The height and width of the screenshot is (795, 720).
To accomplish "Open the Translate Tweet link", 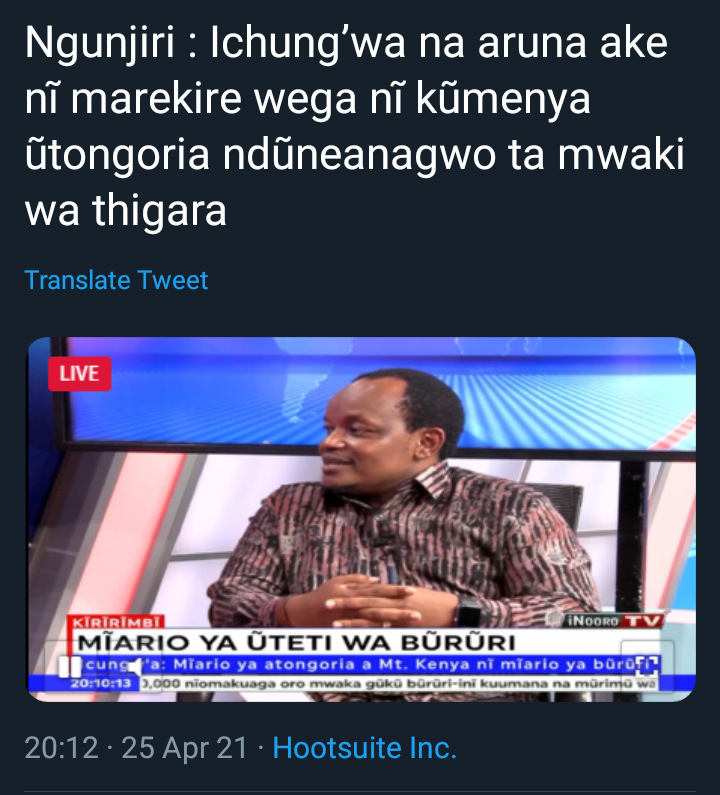I will coord(116,280).
